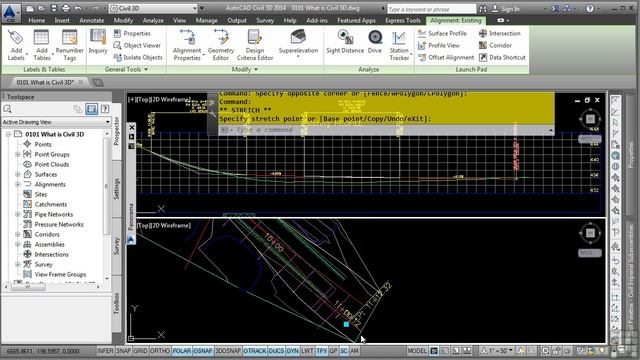Toggle DYN dynamic input

coord(292,351)
